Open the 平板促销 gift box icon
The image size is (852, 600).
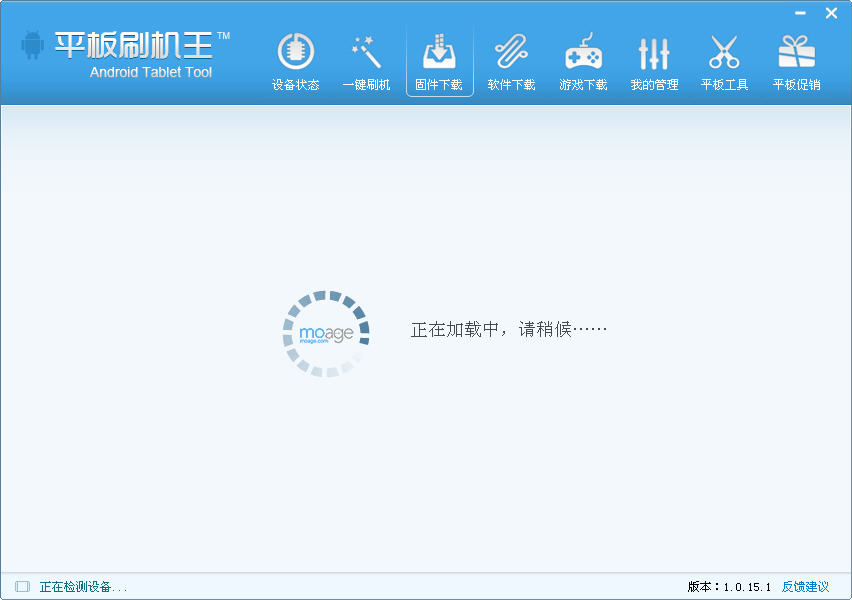(796, 51)
